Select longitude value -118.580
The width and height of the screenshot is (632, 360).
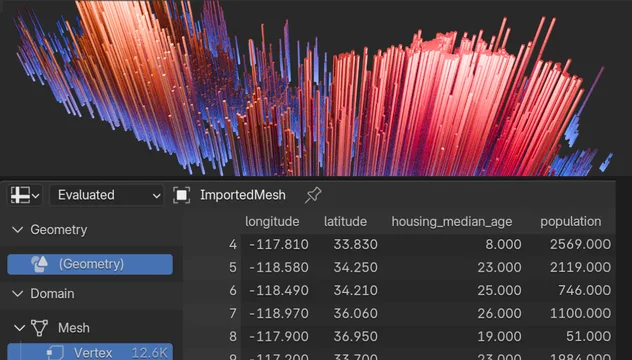(279, 267)
